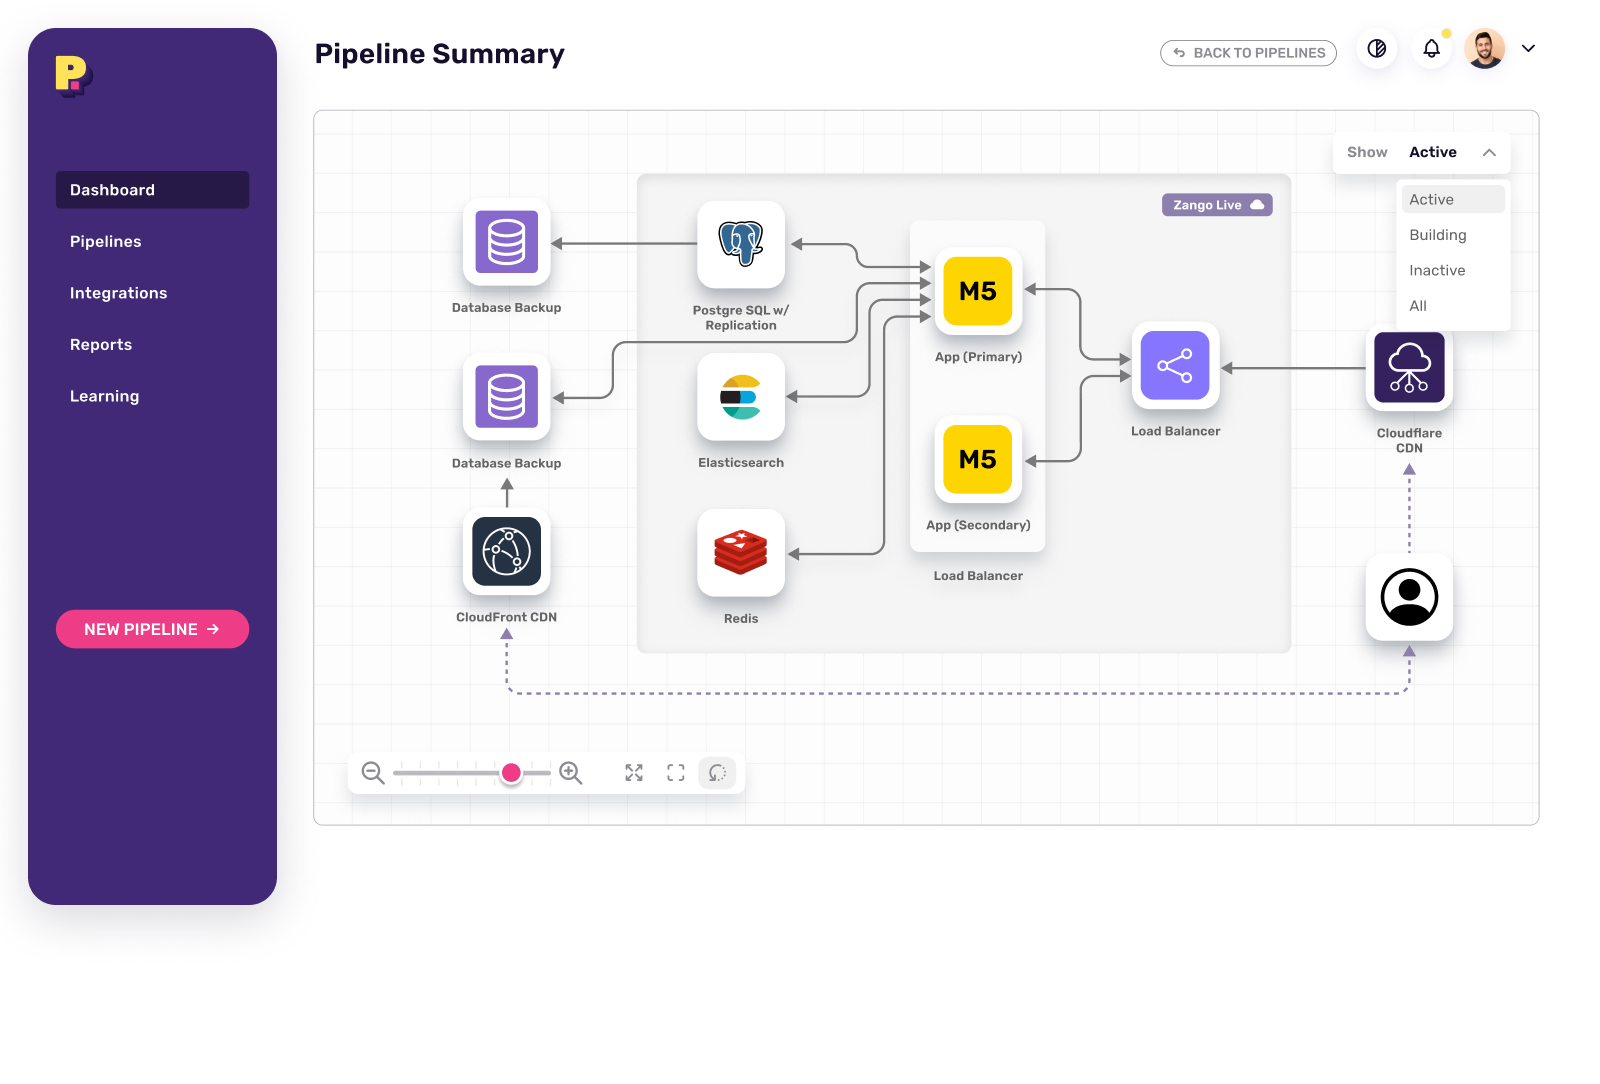Select Inactive in the filter list
The image size is (1600, 1084).
coord(1437,271)
